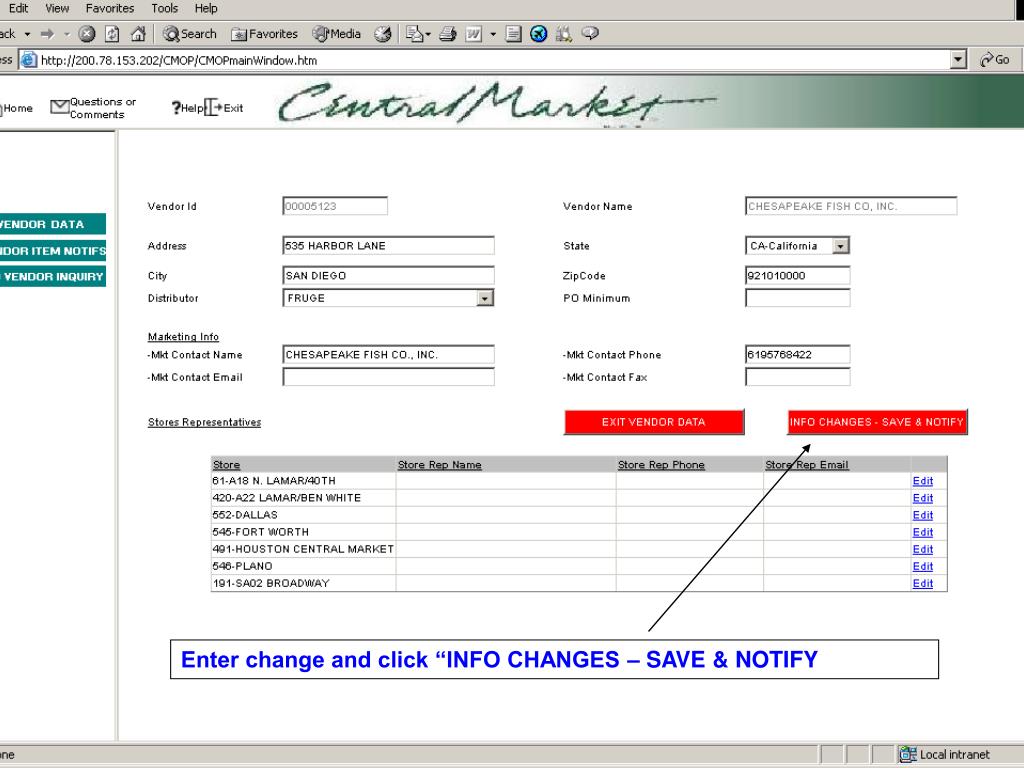
Task: Open the Back button history dropdown arrow
Action: tap(27, 34)
